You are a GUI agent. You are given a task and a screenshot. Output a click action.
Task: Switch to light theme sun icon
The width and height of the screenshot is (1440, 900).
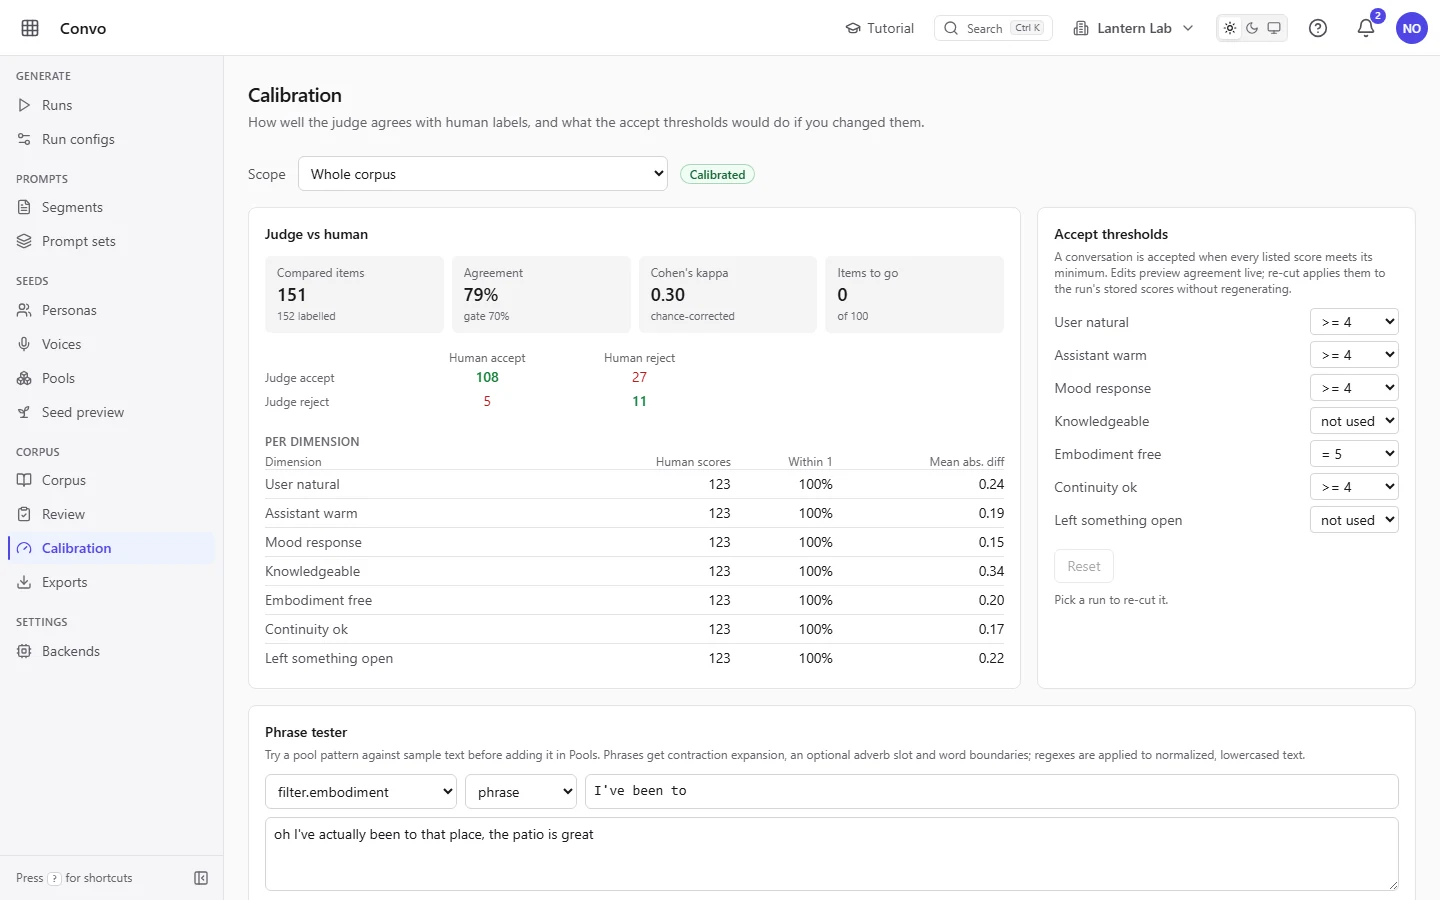pyautogui.click(x=1230, y=28)
